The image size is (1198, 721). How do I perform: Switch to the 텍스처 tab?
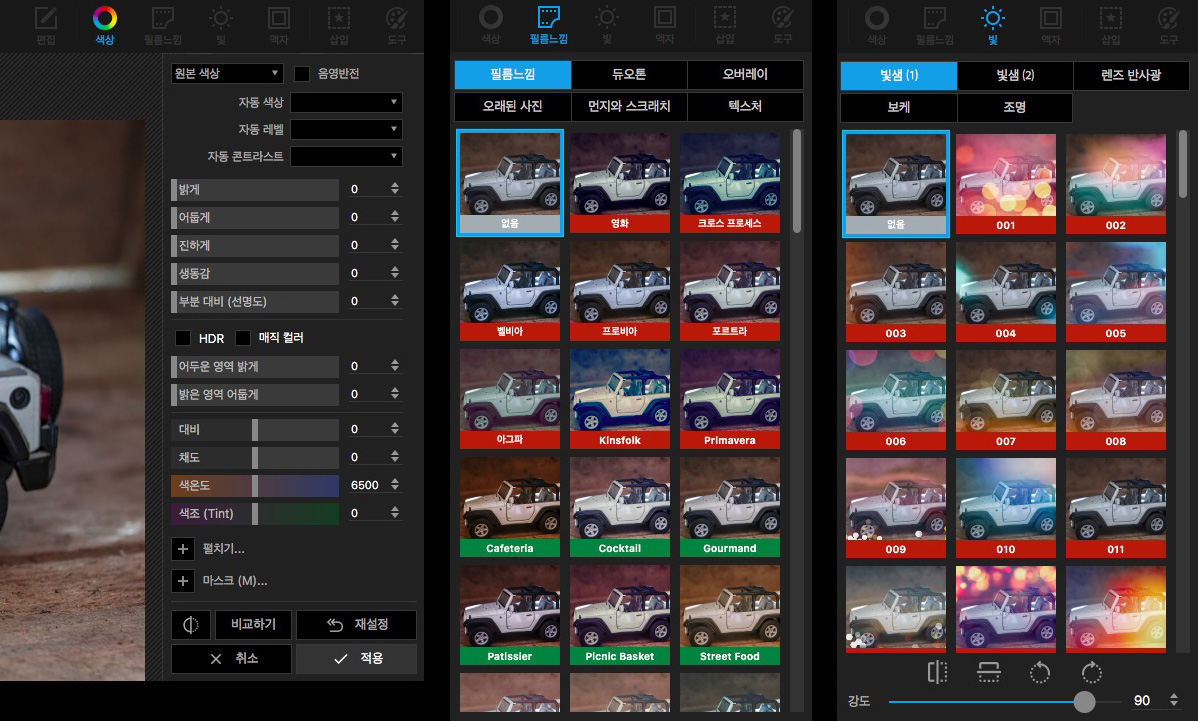[745, 106]
